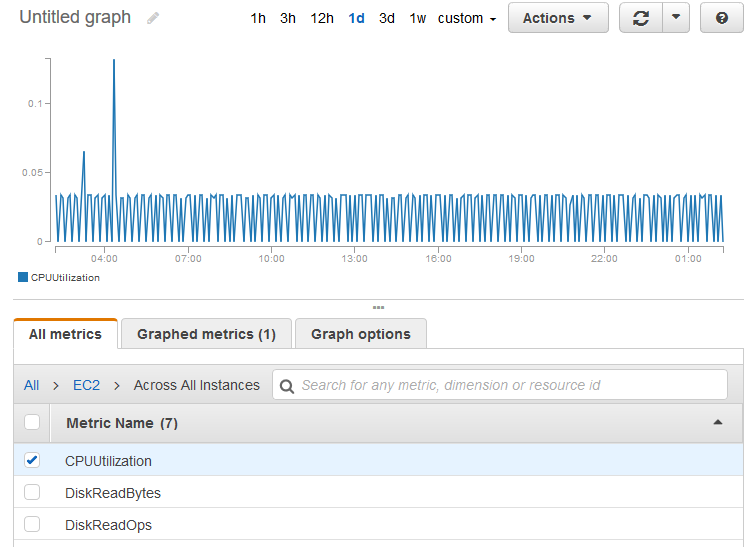The width and height of the screenshot is (750, 547).
Task: Open the Actions dropdown menu
Action: click(557, 18)
